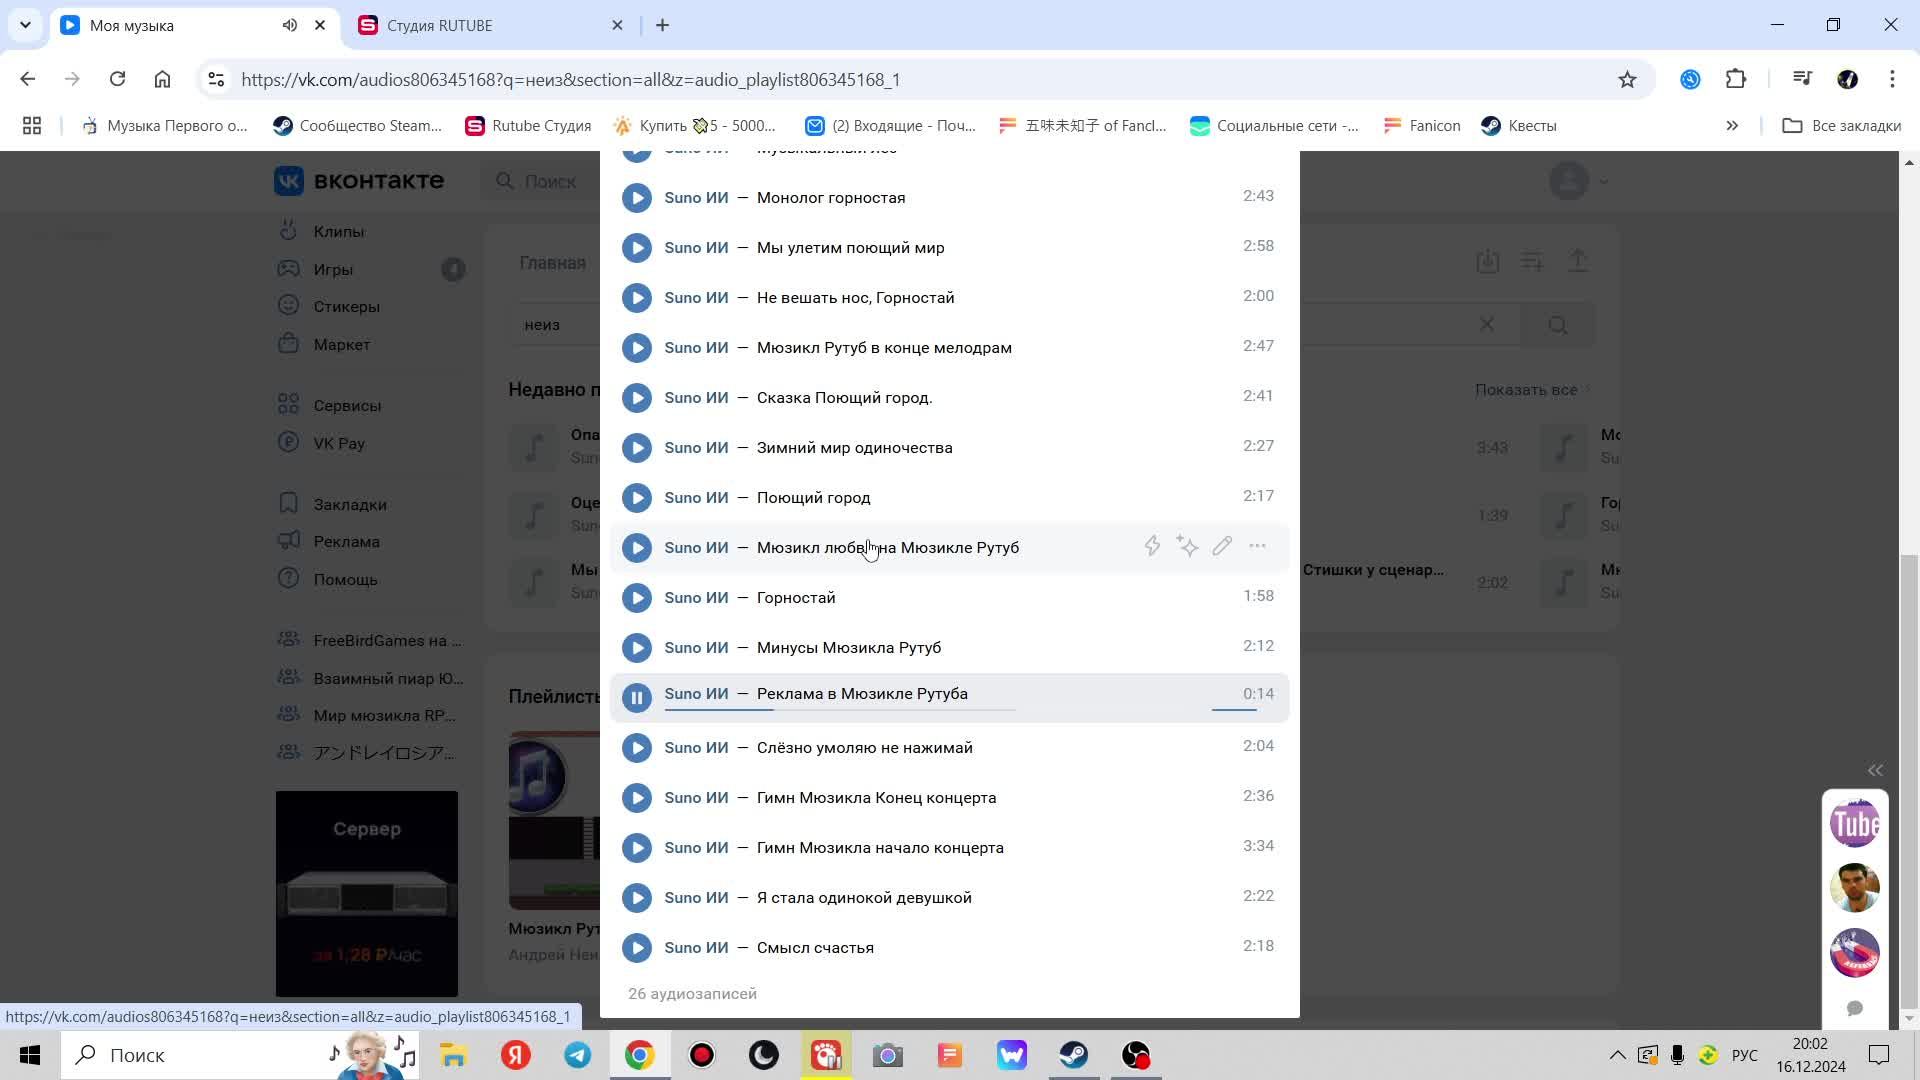The image size is (1920, 1080).
Task: Show hidden system tray icons
Action: 1617,1055
